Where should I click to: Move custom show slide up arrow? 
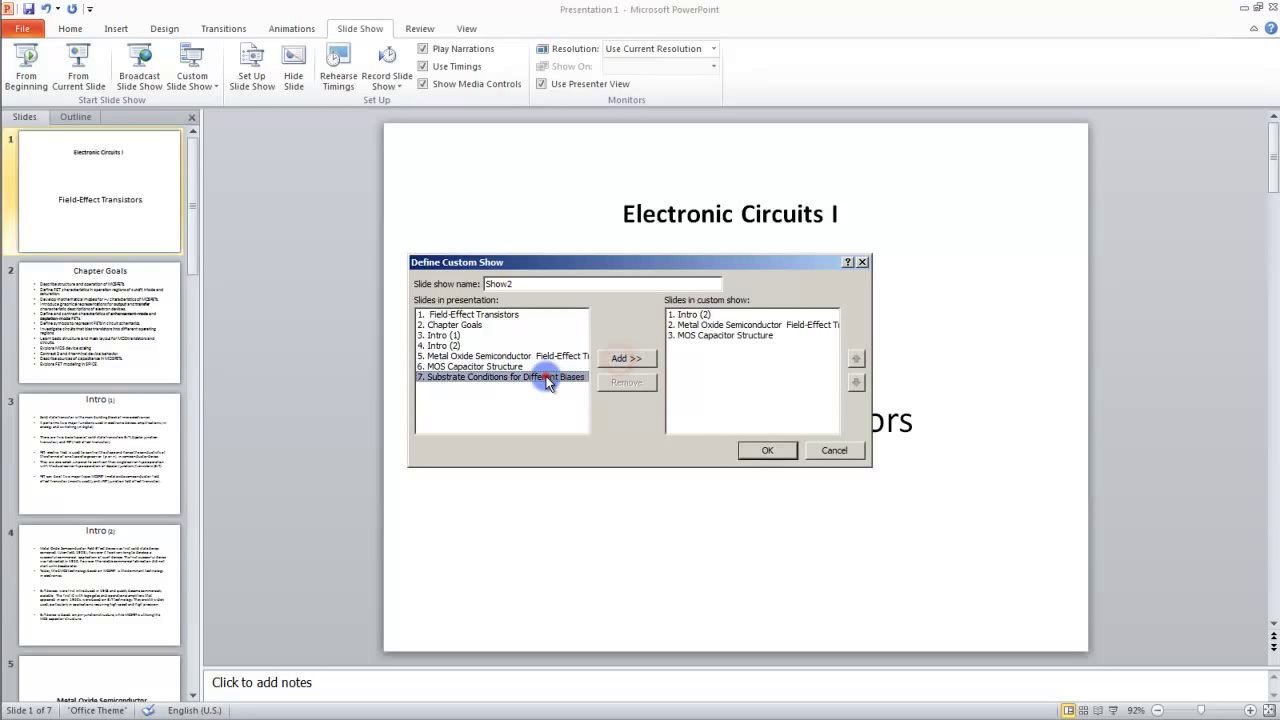(x=855, y=359)
